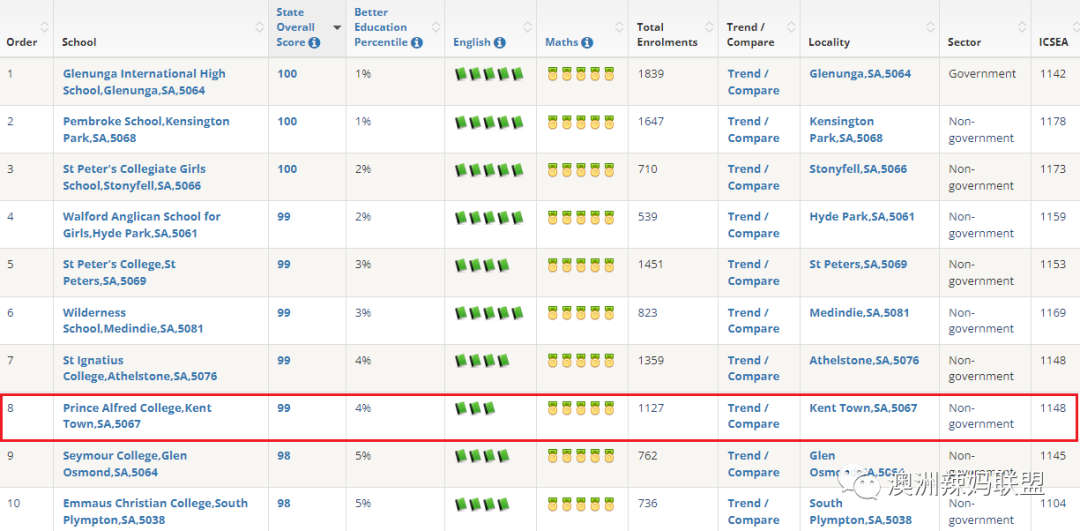The image size is (1080, 531).
Task: Open locality Hyde Park,SA,5061
Action: [862, 216]
